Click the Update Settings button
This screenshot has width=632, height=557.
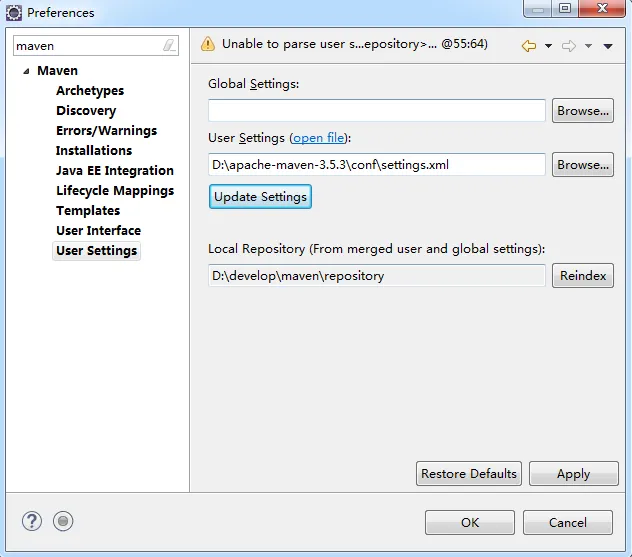pyautogui.click(x=260, y=197)
